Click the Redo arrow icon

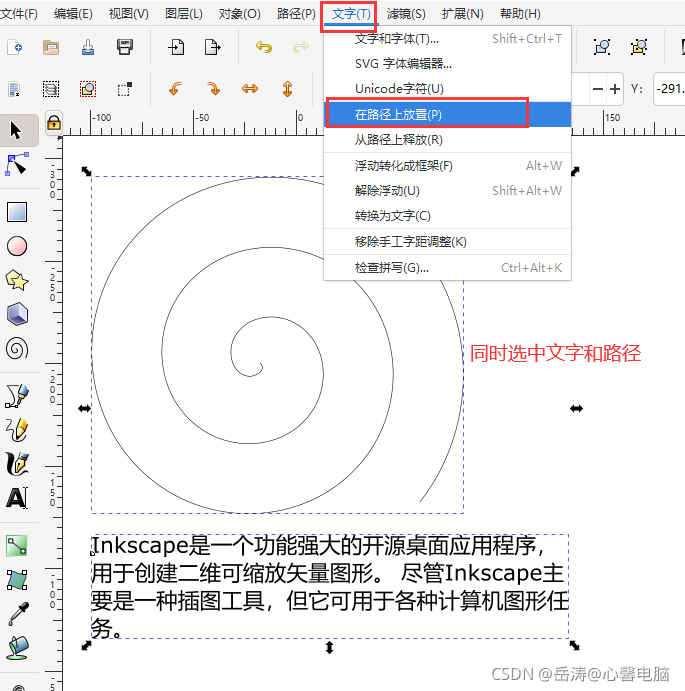pyautogui.click(x=301, y=47)
